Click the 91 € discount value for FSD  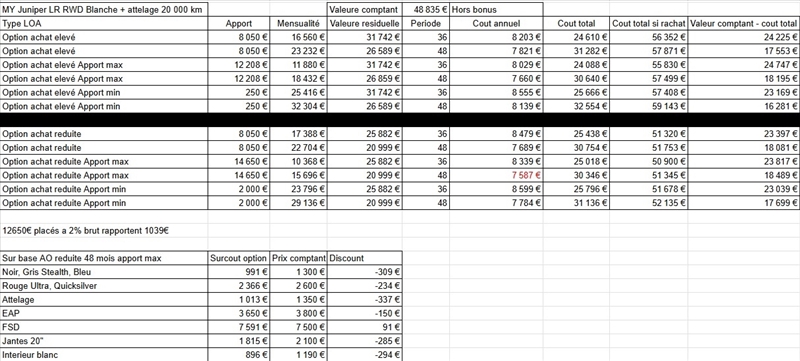(364, 327)
